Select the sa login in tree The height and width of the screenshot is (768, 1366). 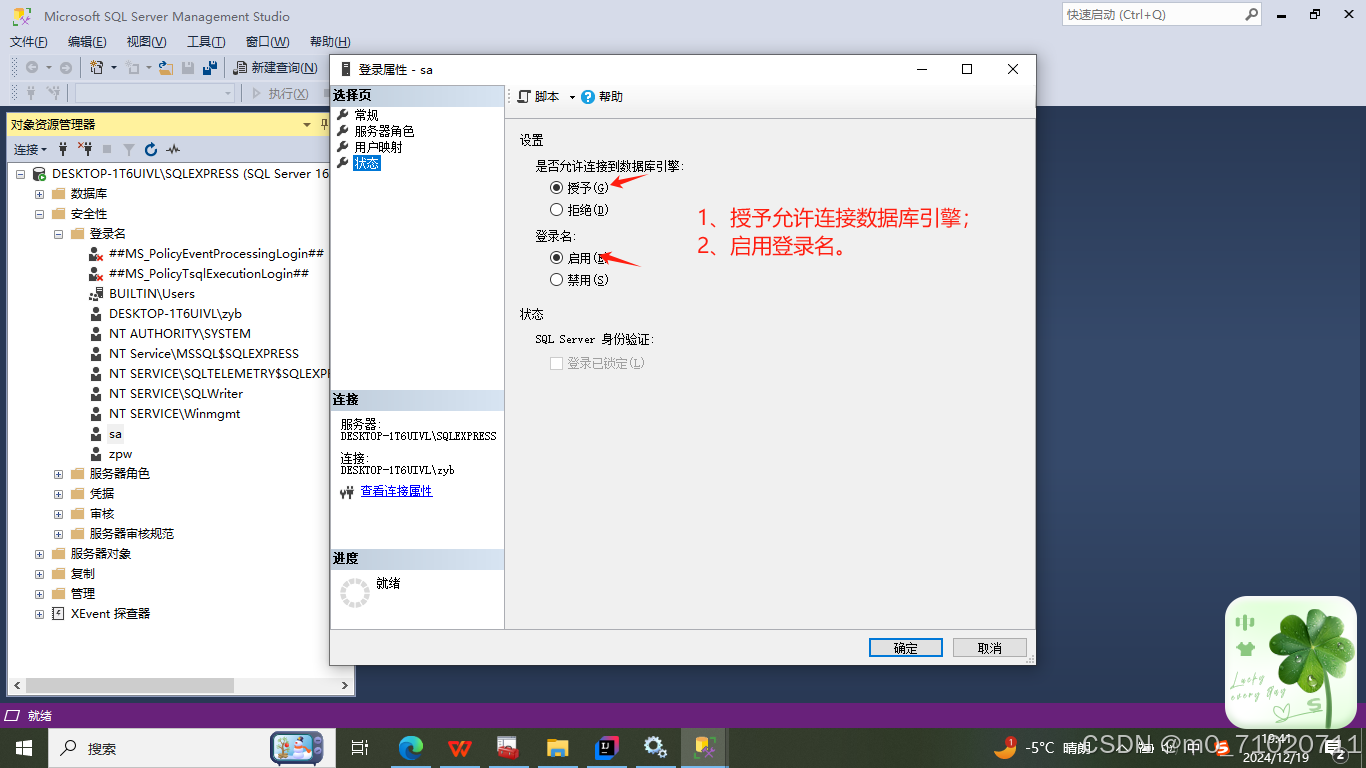coord(115,434)
